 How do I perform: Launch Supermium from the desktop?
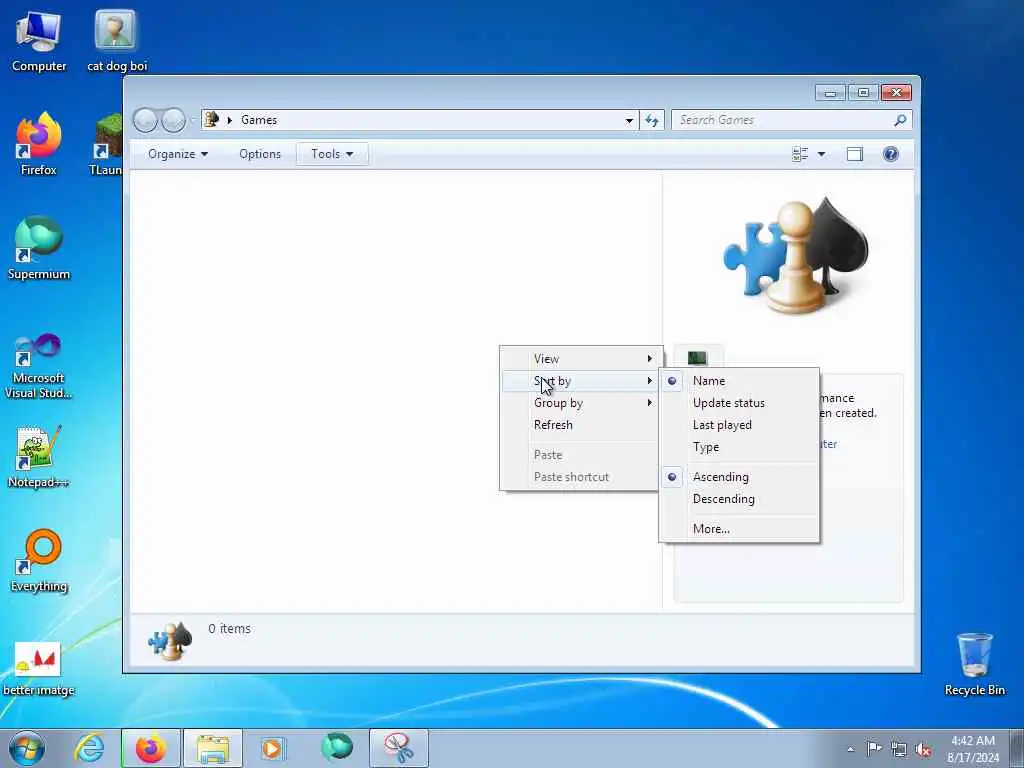click(39, 248)
